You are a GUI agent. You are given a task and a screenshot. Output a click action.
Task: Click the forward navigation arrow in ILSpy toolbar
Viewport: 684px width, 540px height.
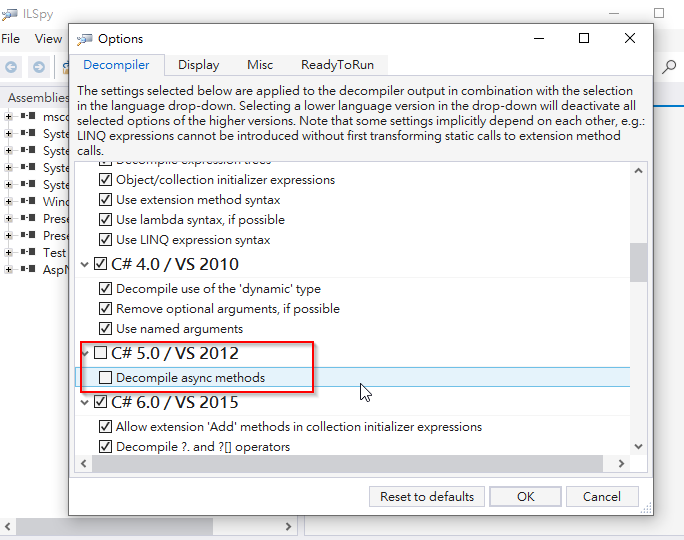point(39,67)
